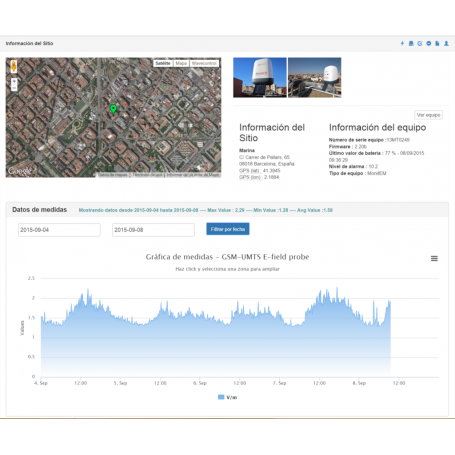Click the 'Datos de medidas' panel title
Viewport: 455px width, 455px height.
click(39, 210)
